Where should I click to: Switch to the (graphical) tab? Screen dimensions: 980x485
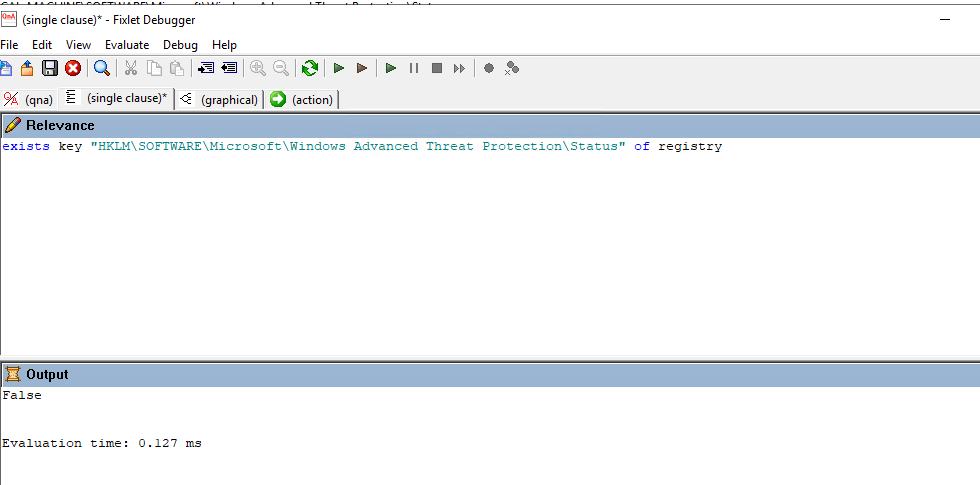tap(219, 99)
